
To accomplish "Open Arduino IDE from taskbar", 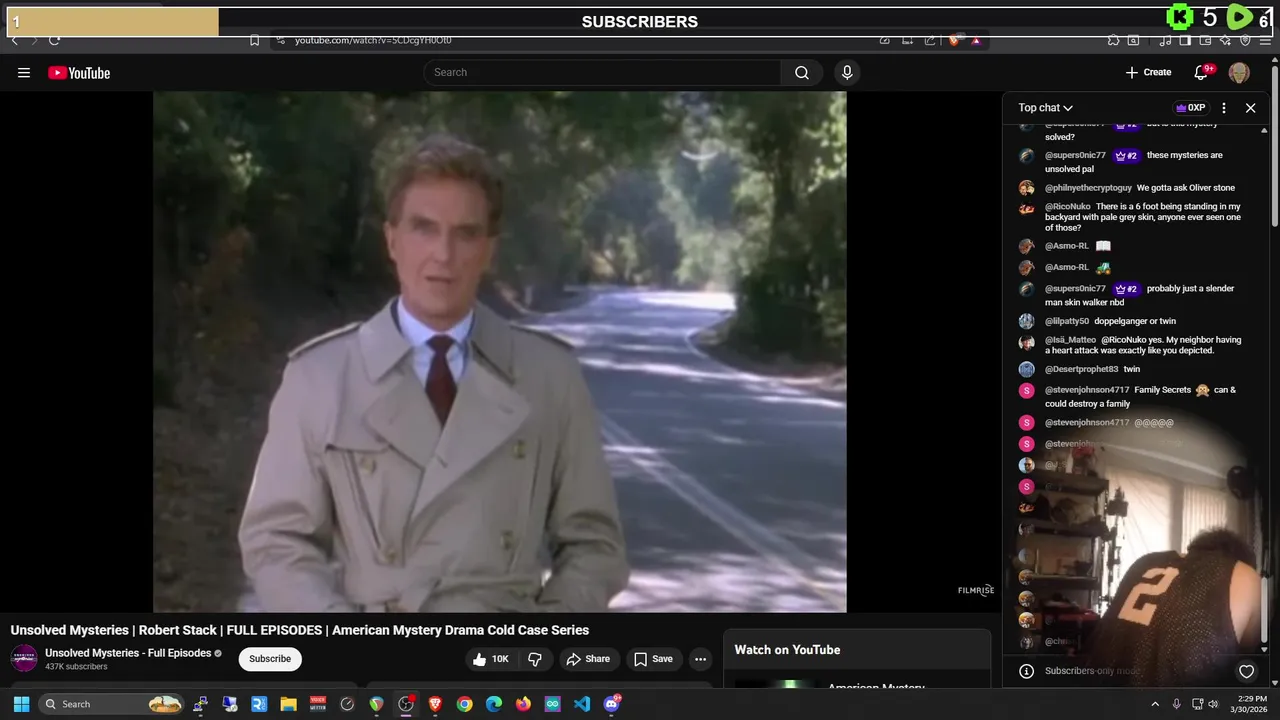I will click(x=553, y=704).
